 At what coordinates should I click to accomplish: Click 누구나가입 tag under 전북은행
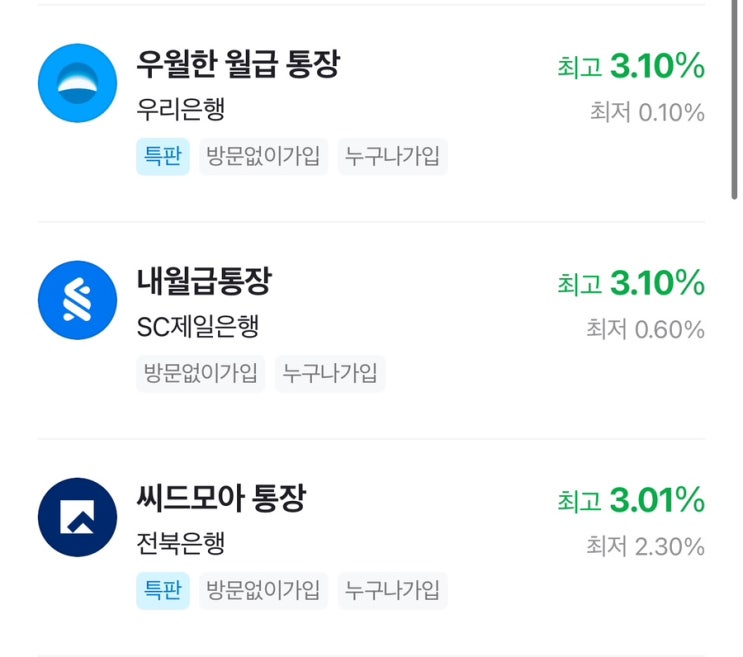392,591
